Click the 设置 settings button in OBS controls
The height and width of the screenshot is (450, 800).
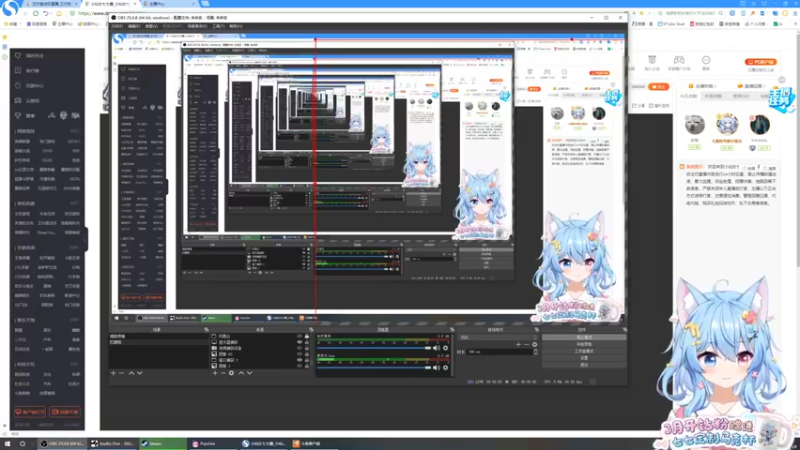(x=584, y=358)
